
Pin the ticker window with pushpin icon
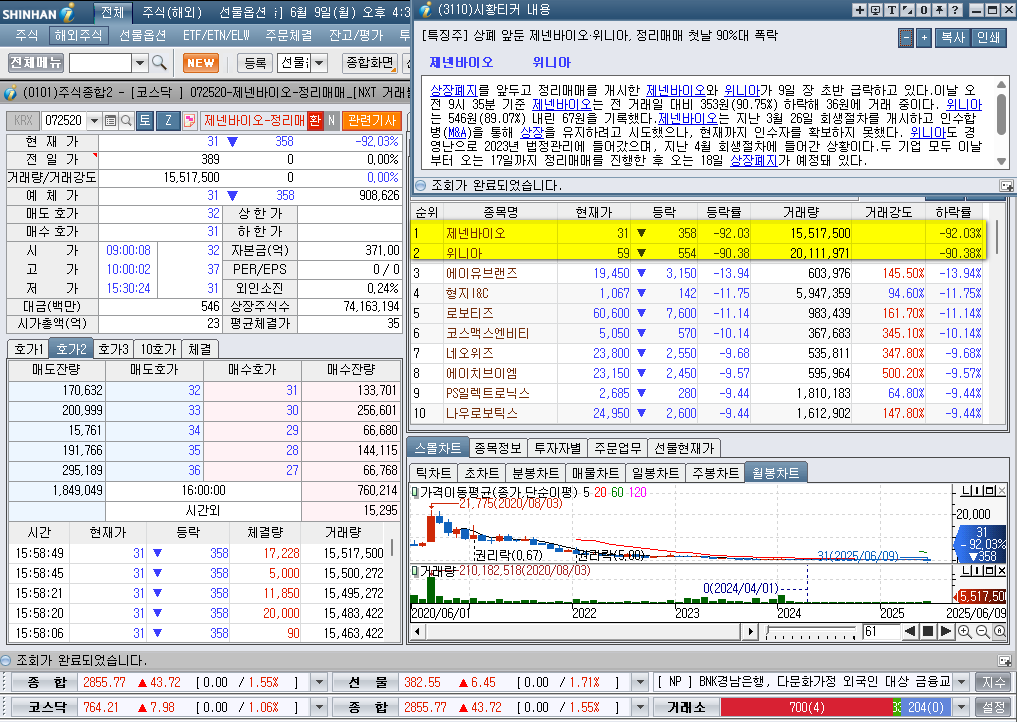point(939,10)
